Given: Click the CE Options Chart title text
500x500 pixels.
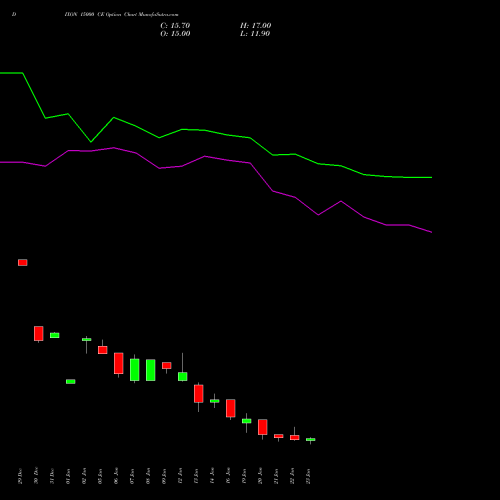Looking at the screenshot, I should [x=121, y=15].
